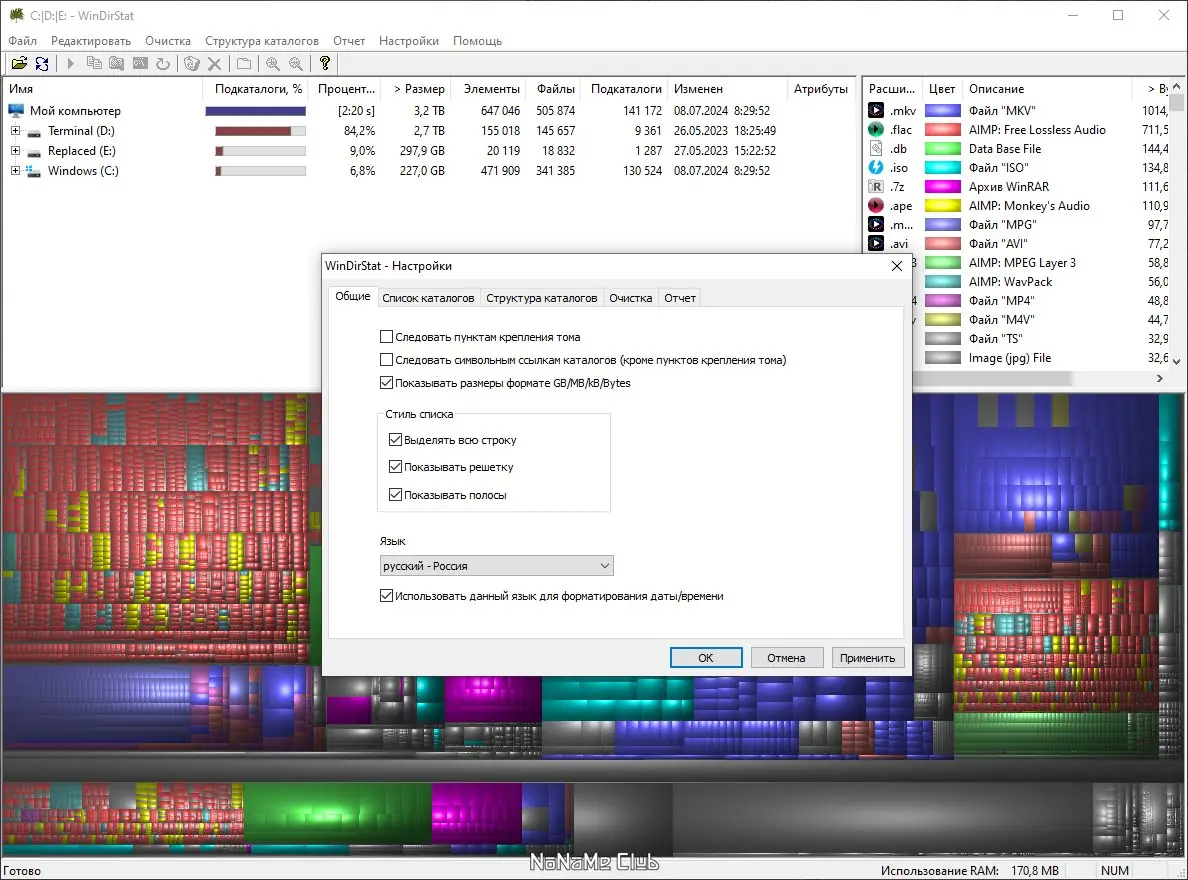Viewport: 1188px width, 880px height.
Task: Open the 'Помощь' menu
Action: 477,41
